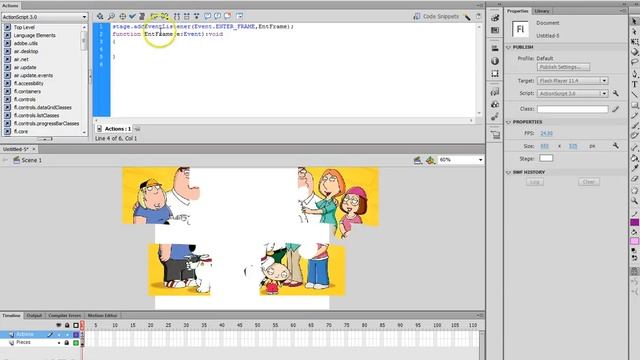Click the Actions help icon

pyautogui.click(x=478, y=16)
